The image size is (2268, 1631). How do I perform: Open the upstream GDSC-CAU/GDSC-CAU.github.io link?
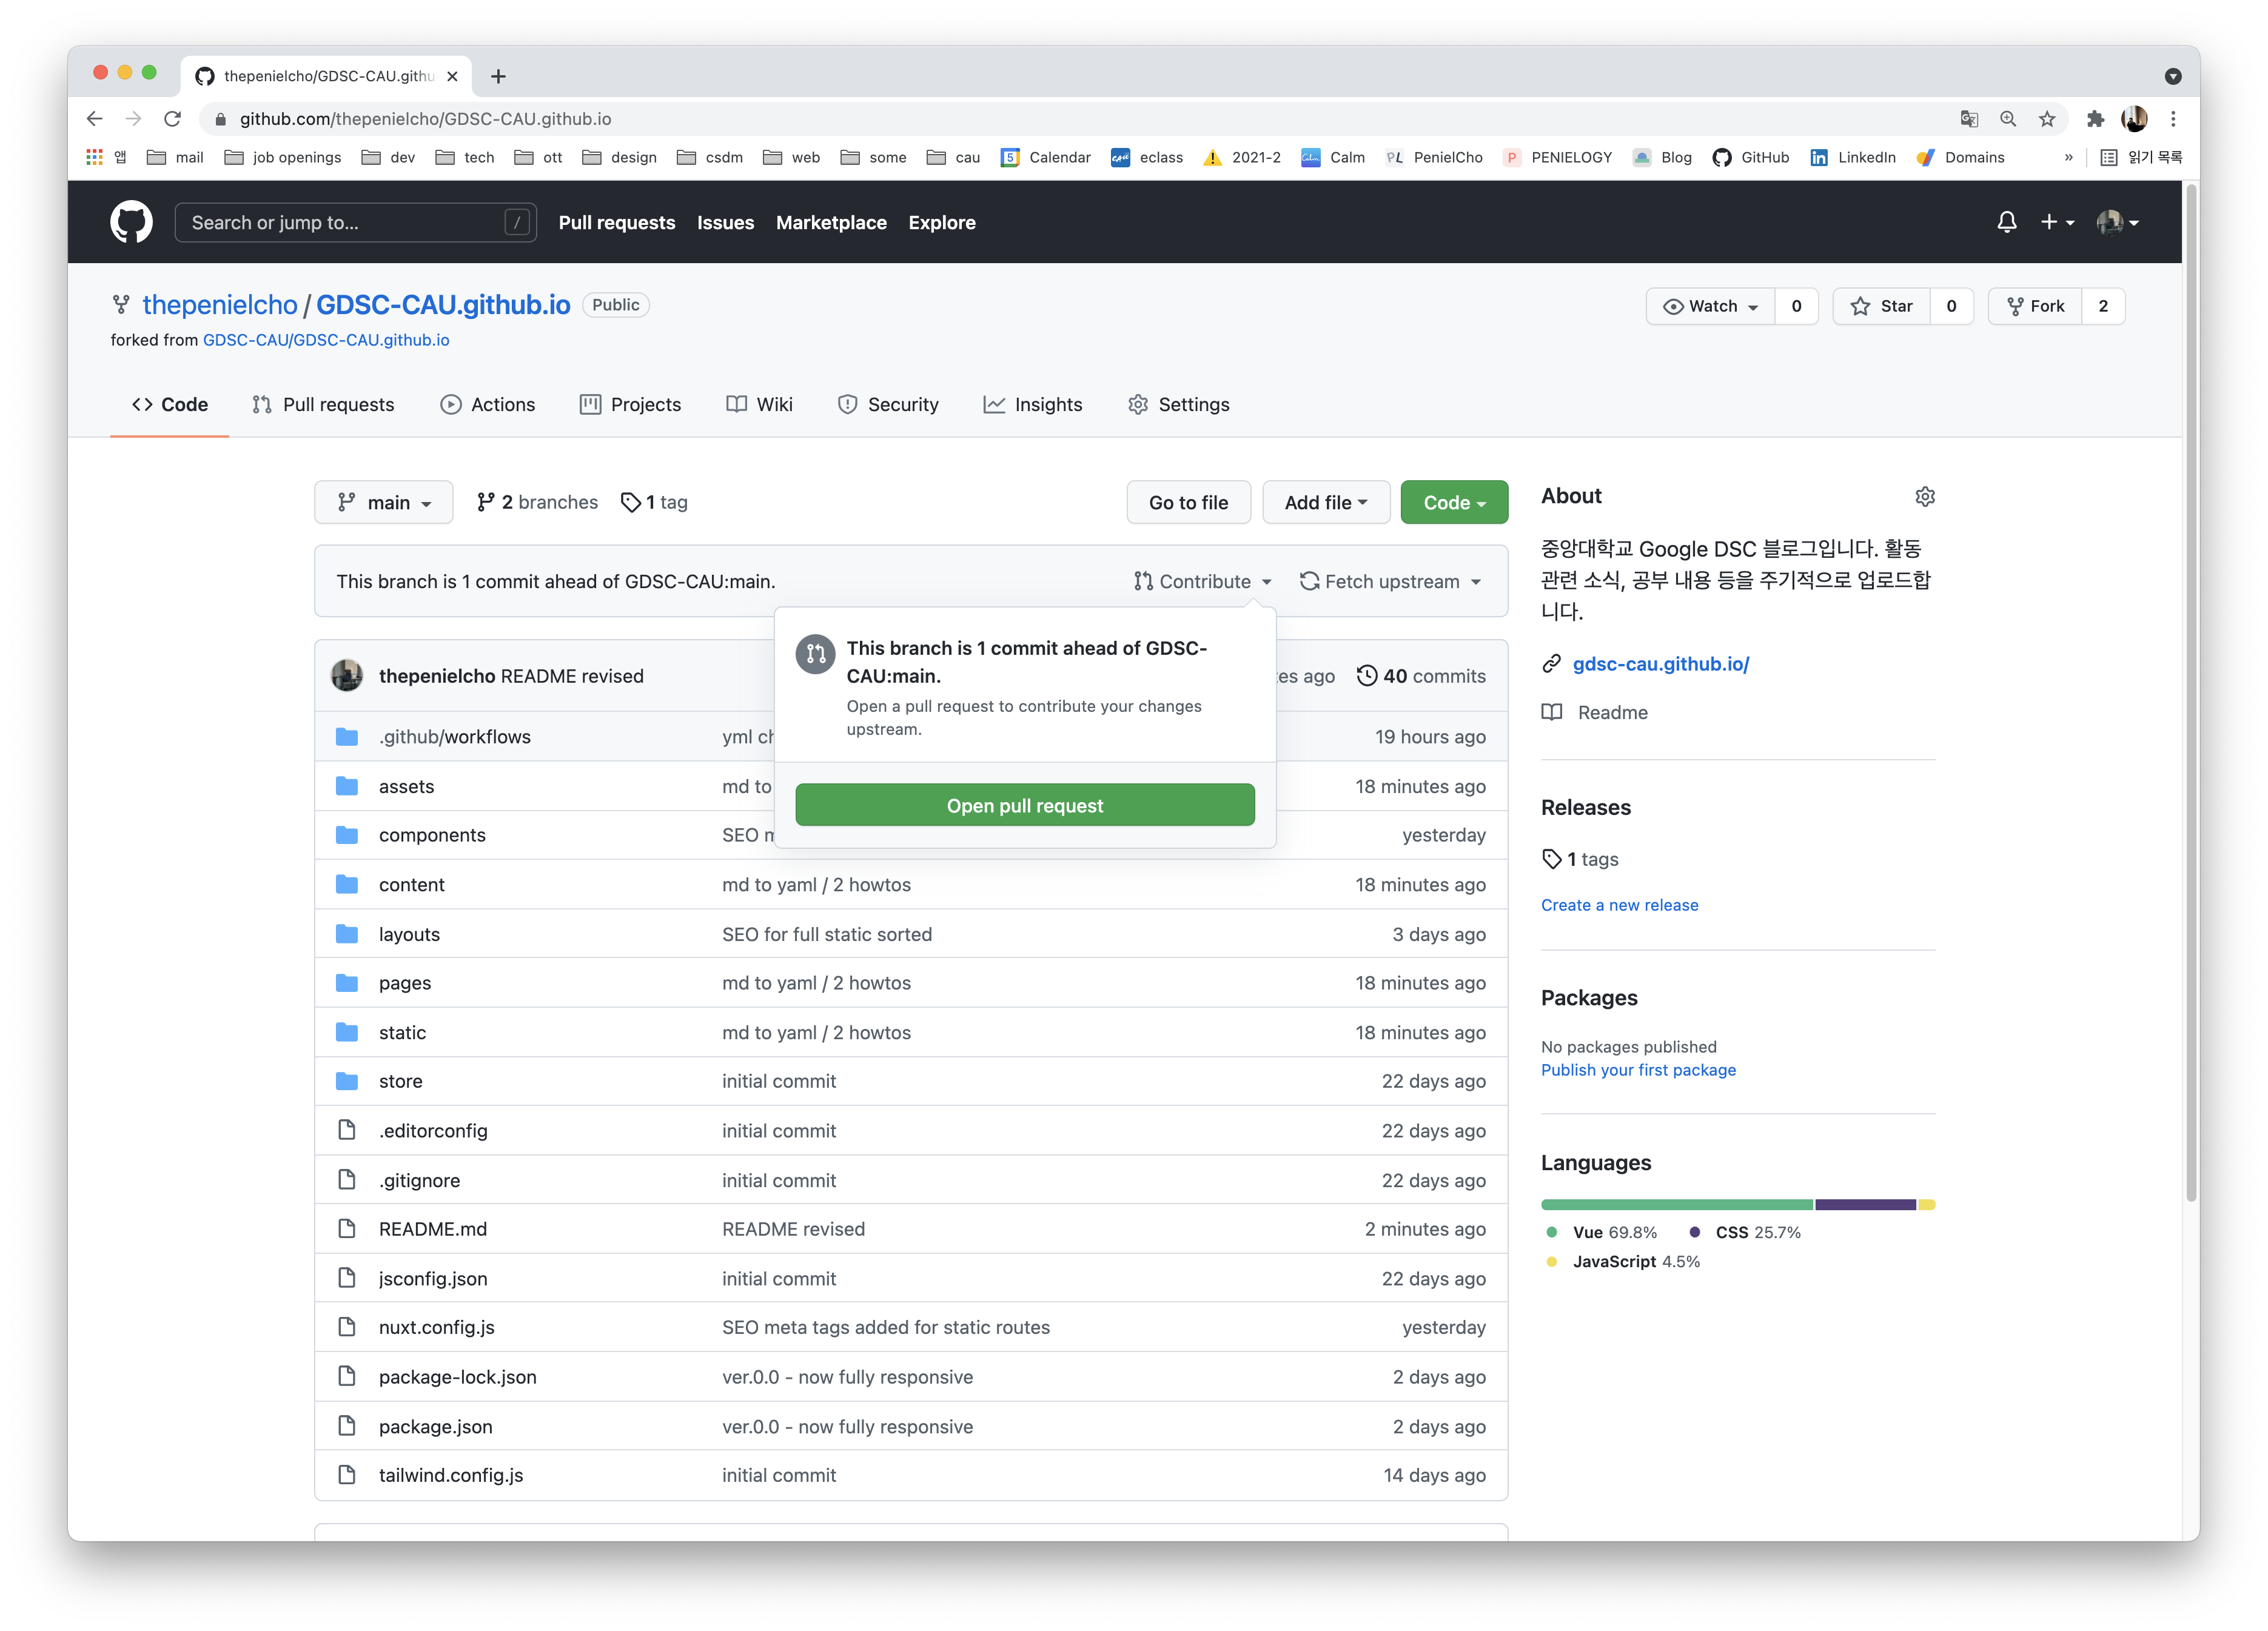pyautogui.click(x=326, y=340)
